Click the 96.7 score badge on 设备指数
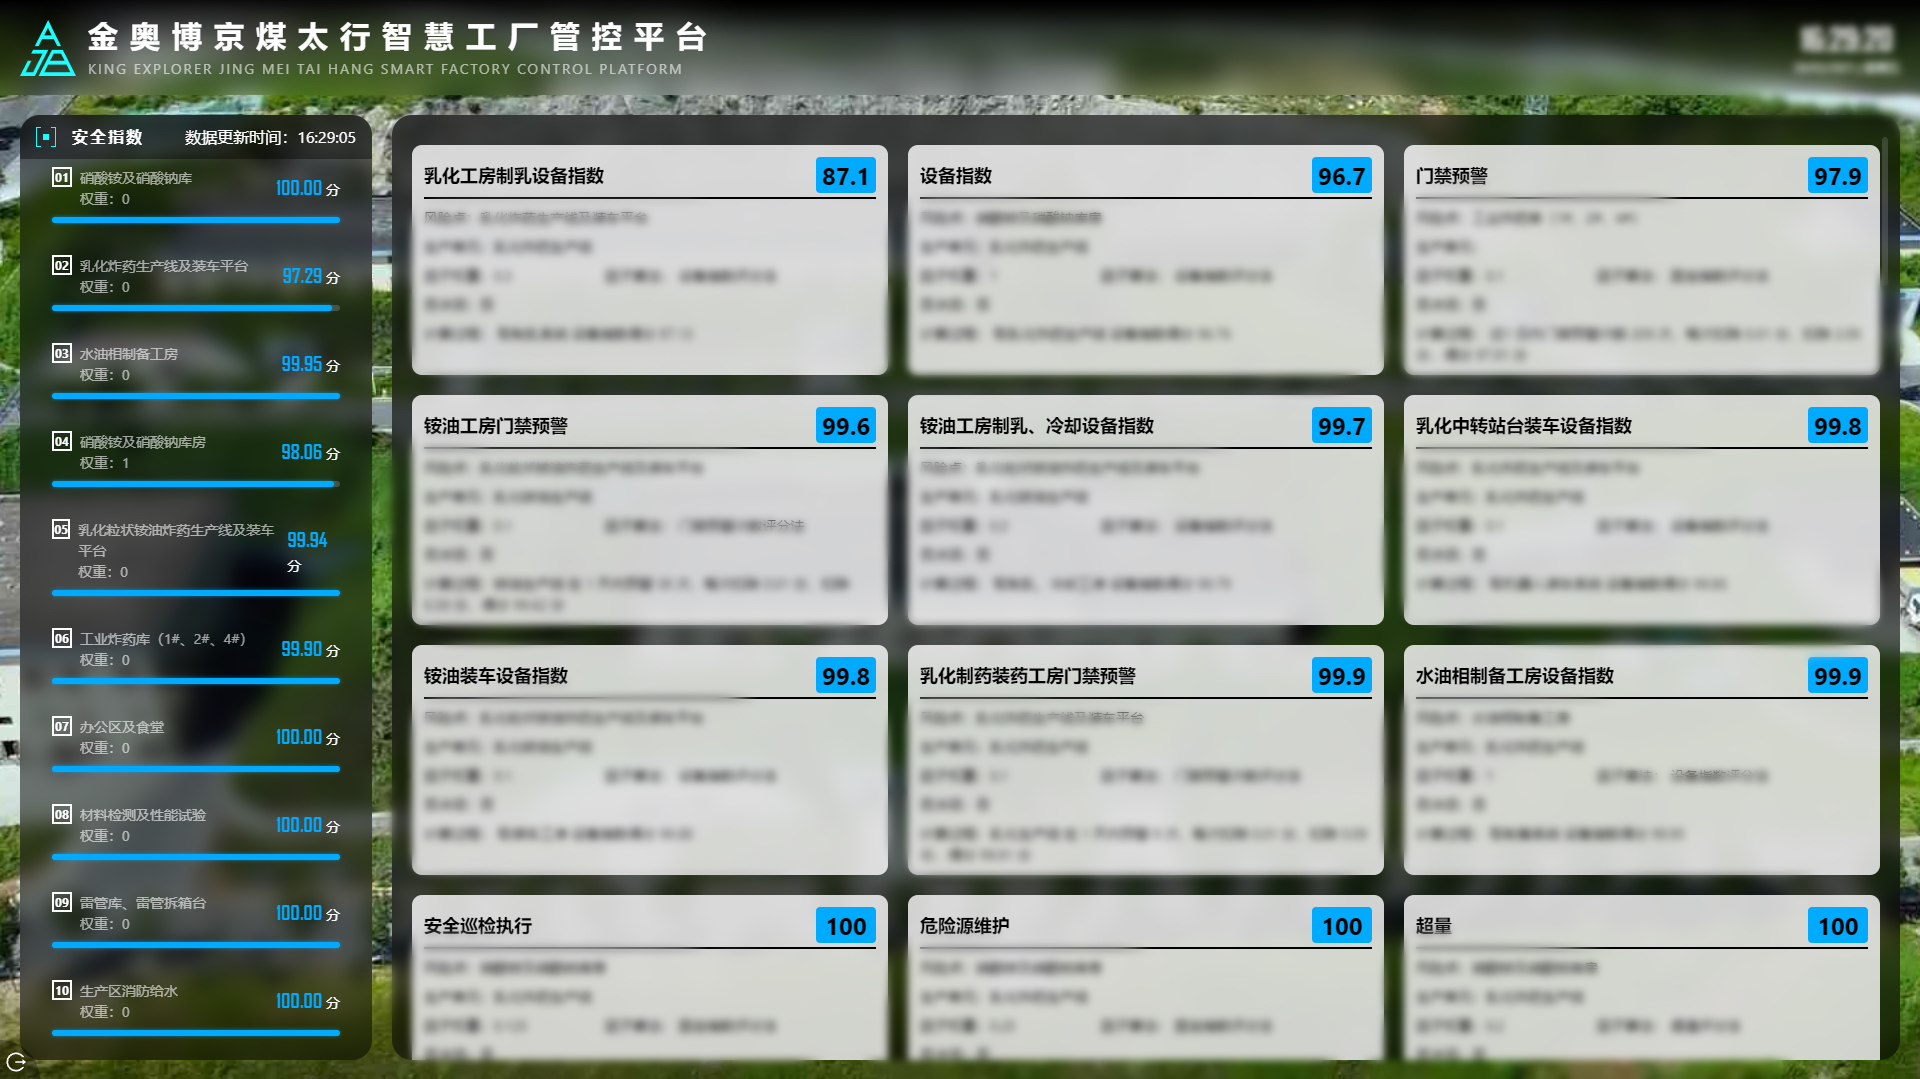This screenshot has width=1920, height=1079. point(1341,176)
